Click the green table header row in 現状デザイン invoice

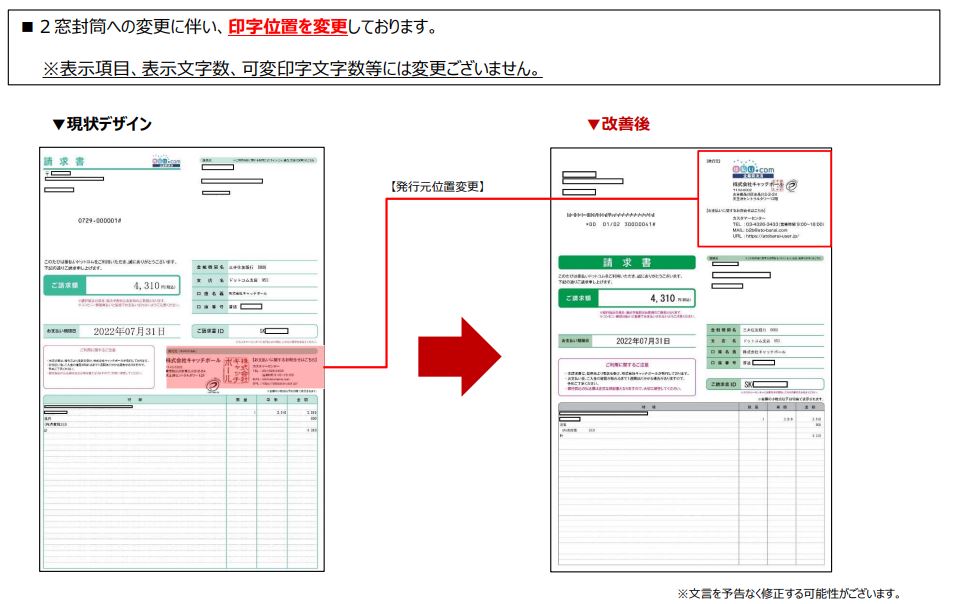tap(180, 400)
